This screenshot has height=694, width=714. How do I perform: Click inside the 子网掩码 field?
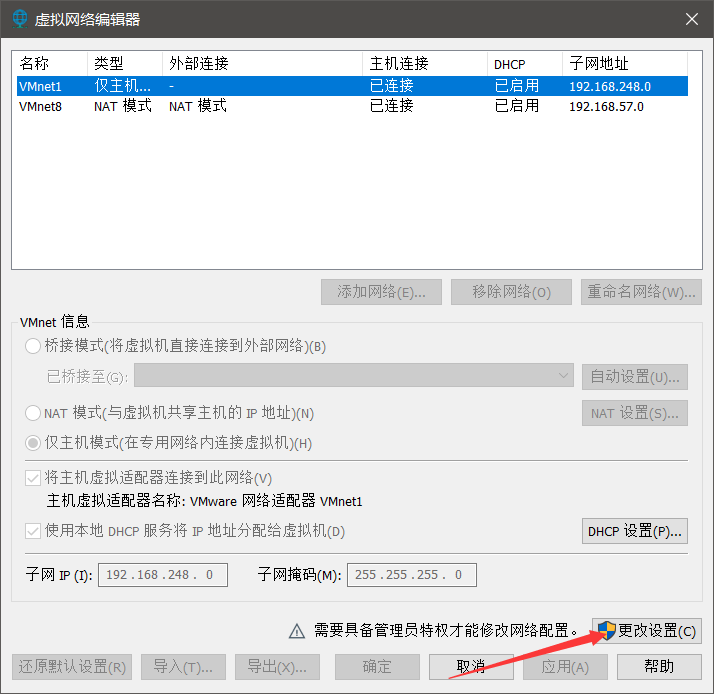click(412, 575)
